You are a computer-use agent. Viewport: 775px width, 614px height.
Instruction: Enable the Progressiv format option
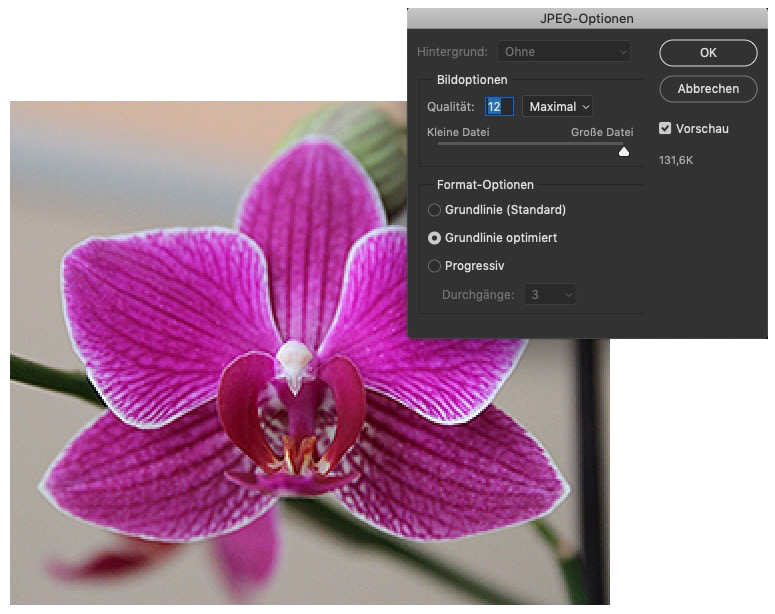(434, 266)
